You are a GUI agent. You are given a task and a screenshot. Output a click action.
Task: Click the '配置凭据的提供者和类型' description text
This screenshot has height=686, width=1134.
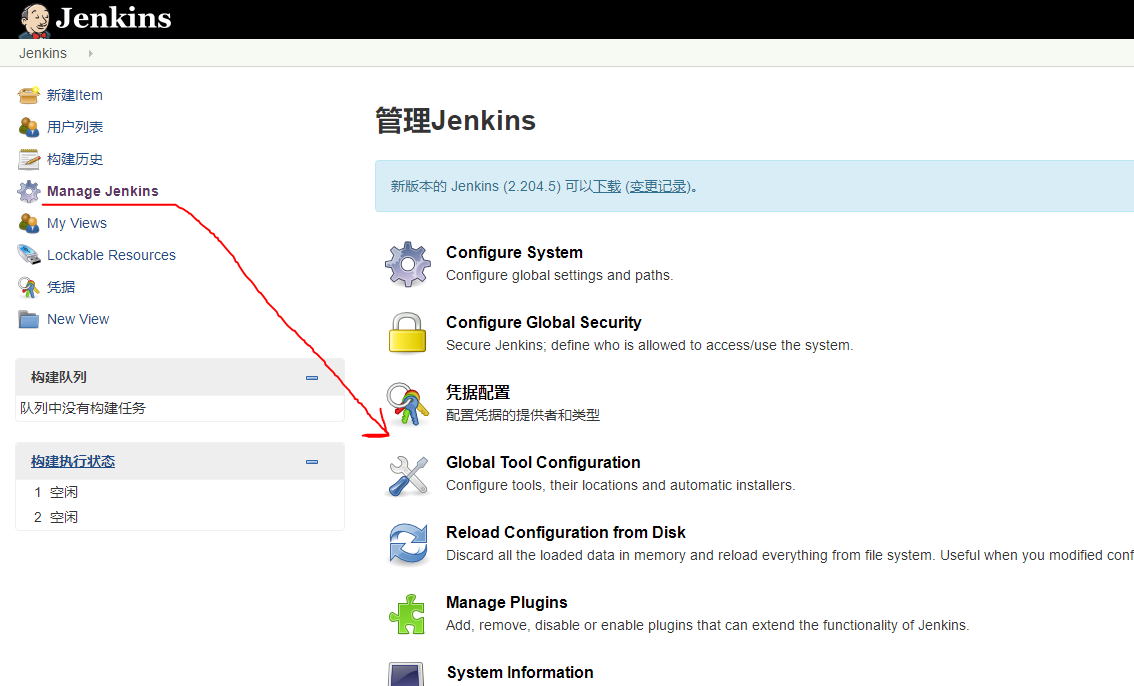523,415
